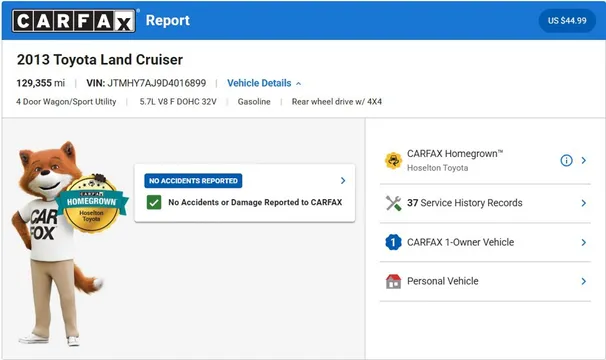Click the Personal Vehicle house icon

click(x=393, y=282)
